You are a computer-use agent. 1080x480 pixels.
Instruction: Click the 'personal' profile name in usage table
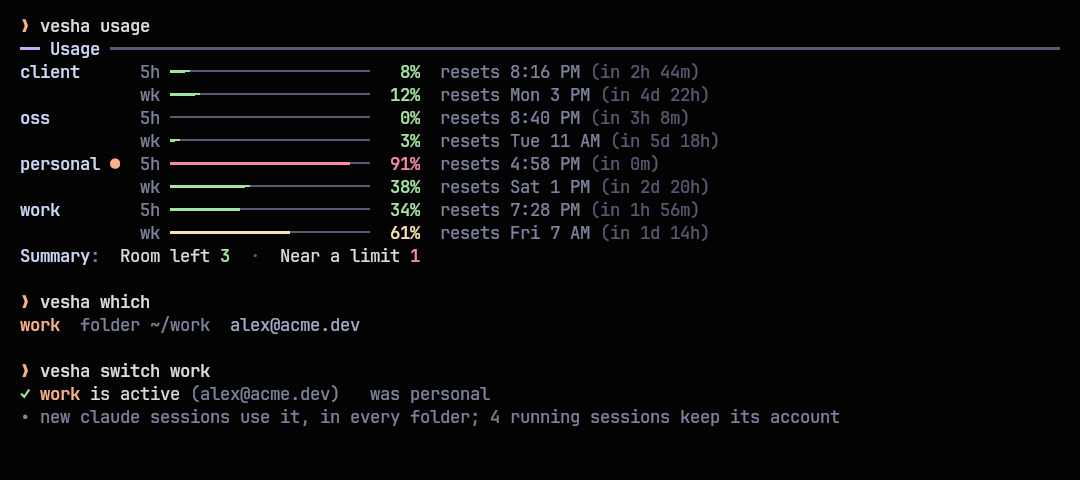(60, 165)
